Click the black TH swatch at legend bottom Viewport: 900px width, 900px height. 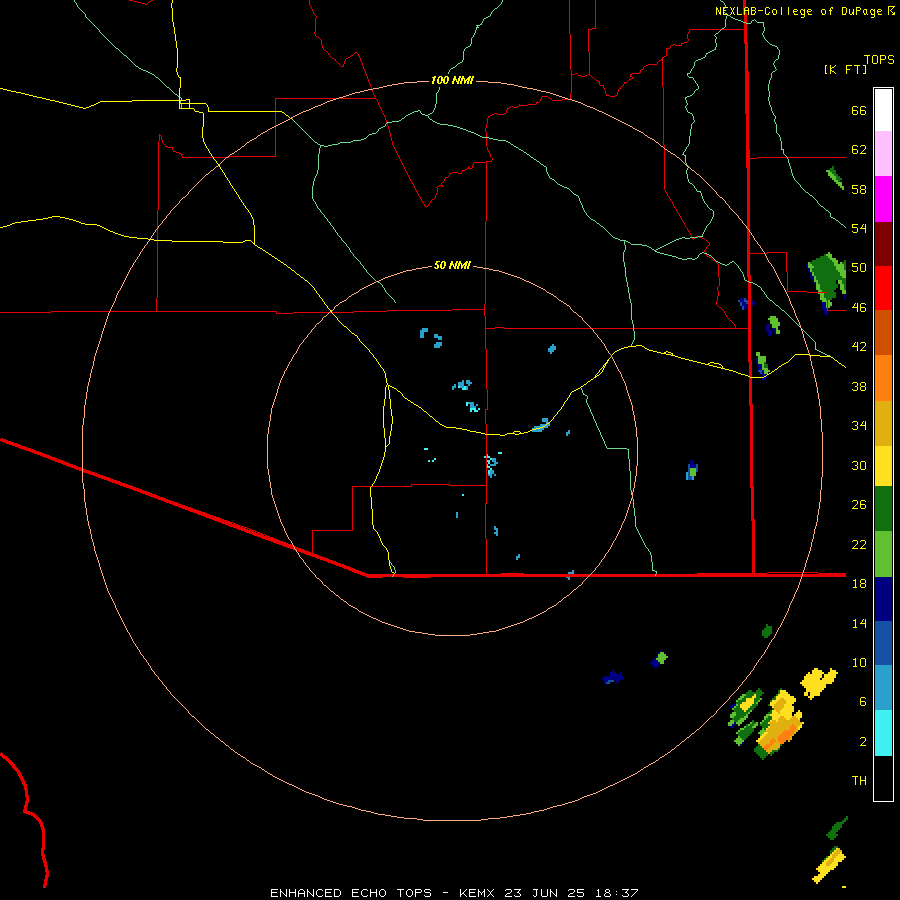coord(883,778)
